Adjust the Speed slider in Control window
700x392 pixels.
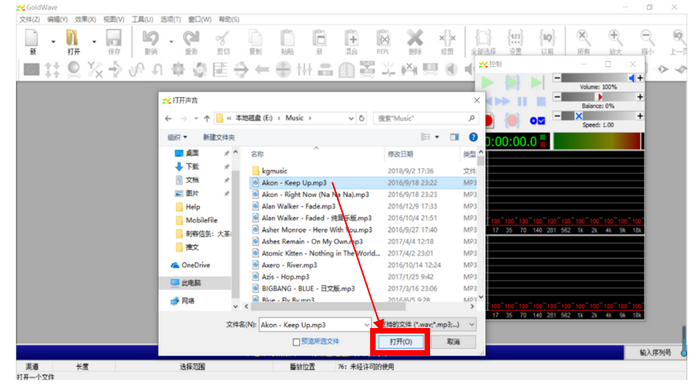[x=598, y=116]
